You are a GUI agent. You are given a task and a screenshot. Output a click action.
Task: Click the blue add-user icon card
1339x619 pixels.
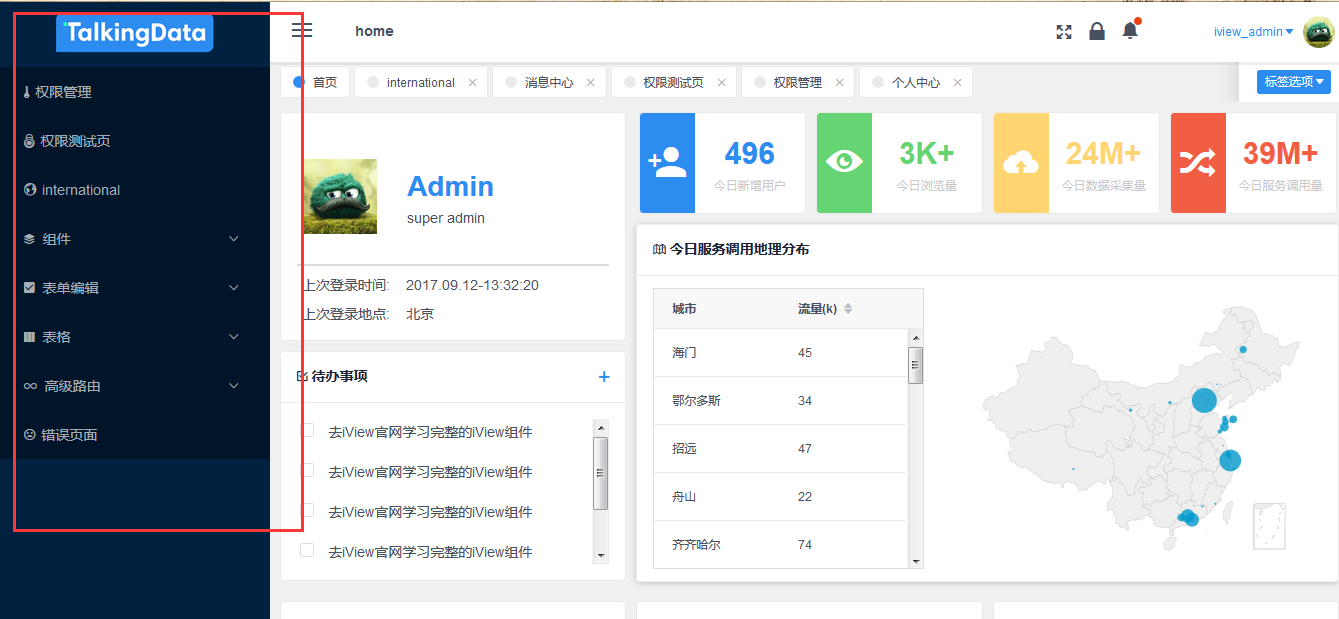(x=667, y=163)
